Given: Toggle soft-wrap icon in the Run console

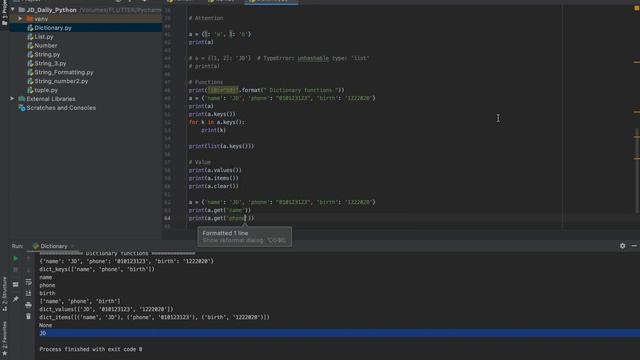Looking at the screenshot, I should 28,282.
